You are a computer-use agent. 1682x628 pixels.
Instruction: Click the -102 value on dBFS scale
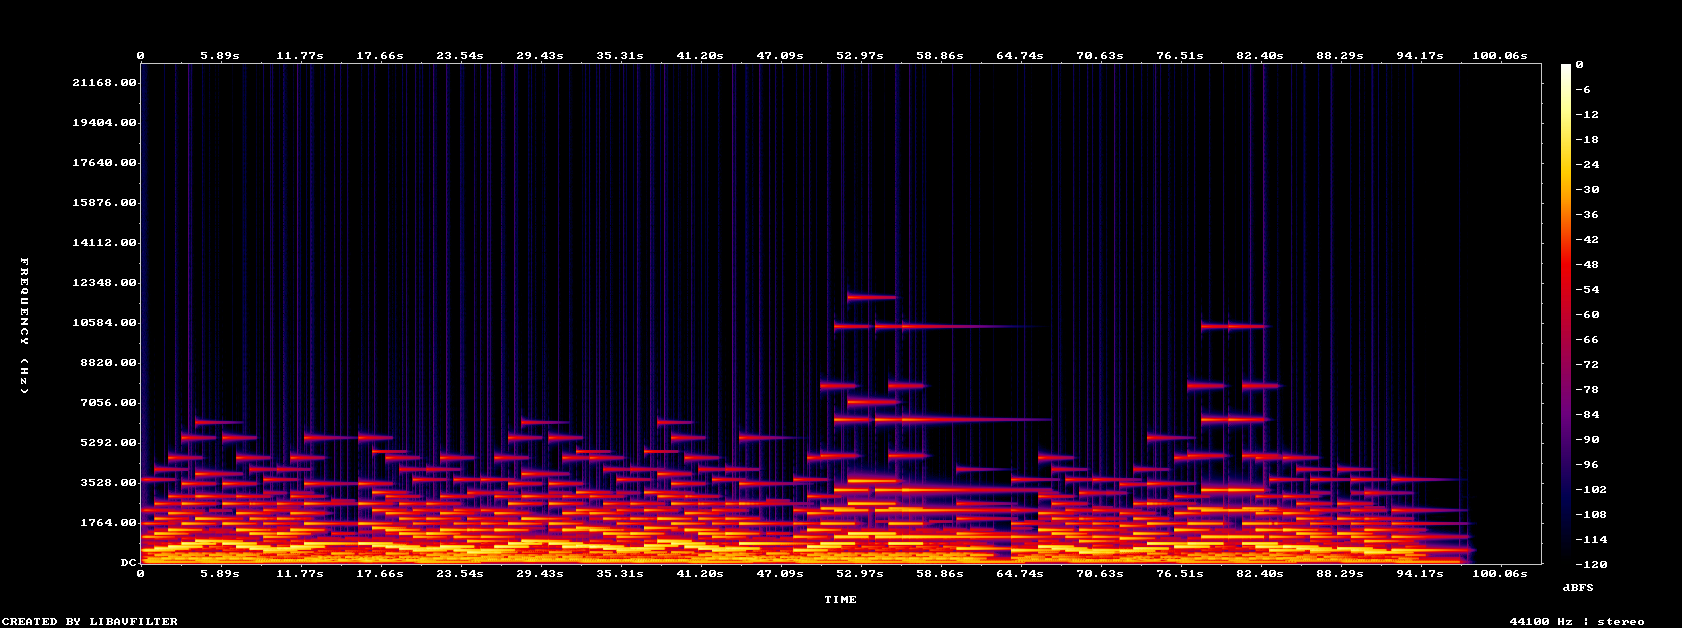click(x=1590, y=490)
